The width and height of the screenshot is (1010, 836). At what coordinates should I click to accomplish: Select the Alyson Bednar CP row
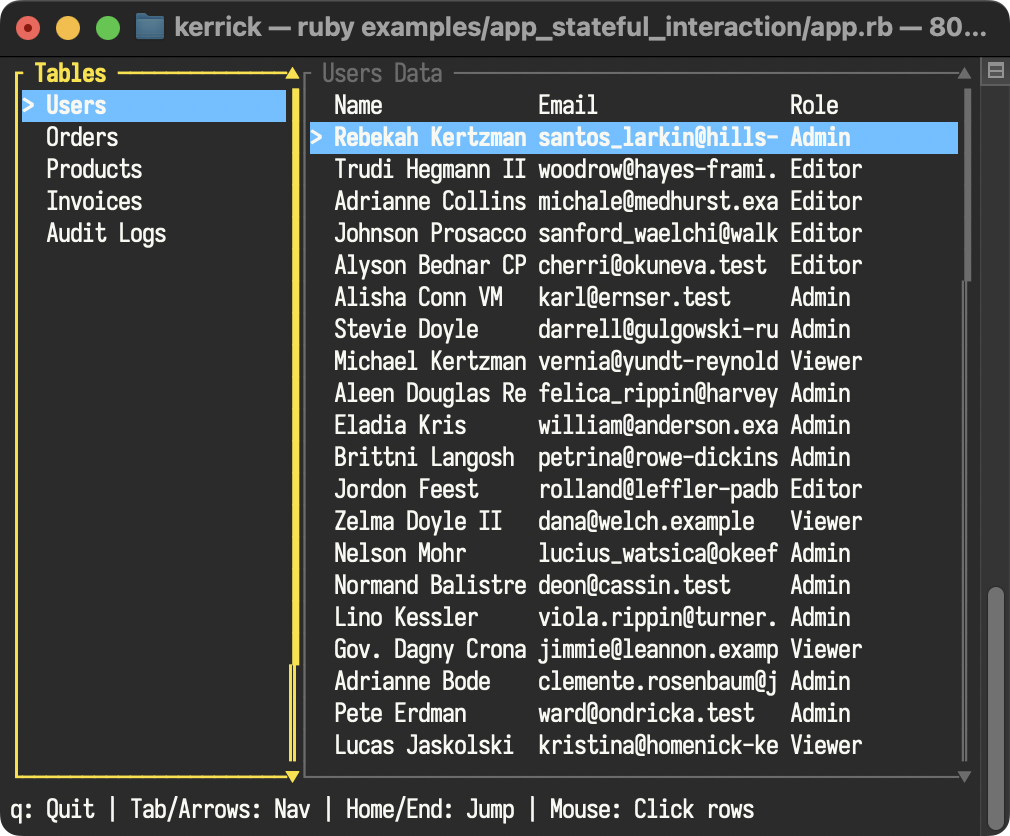(x=634, y=265)
